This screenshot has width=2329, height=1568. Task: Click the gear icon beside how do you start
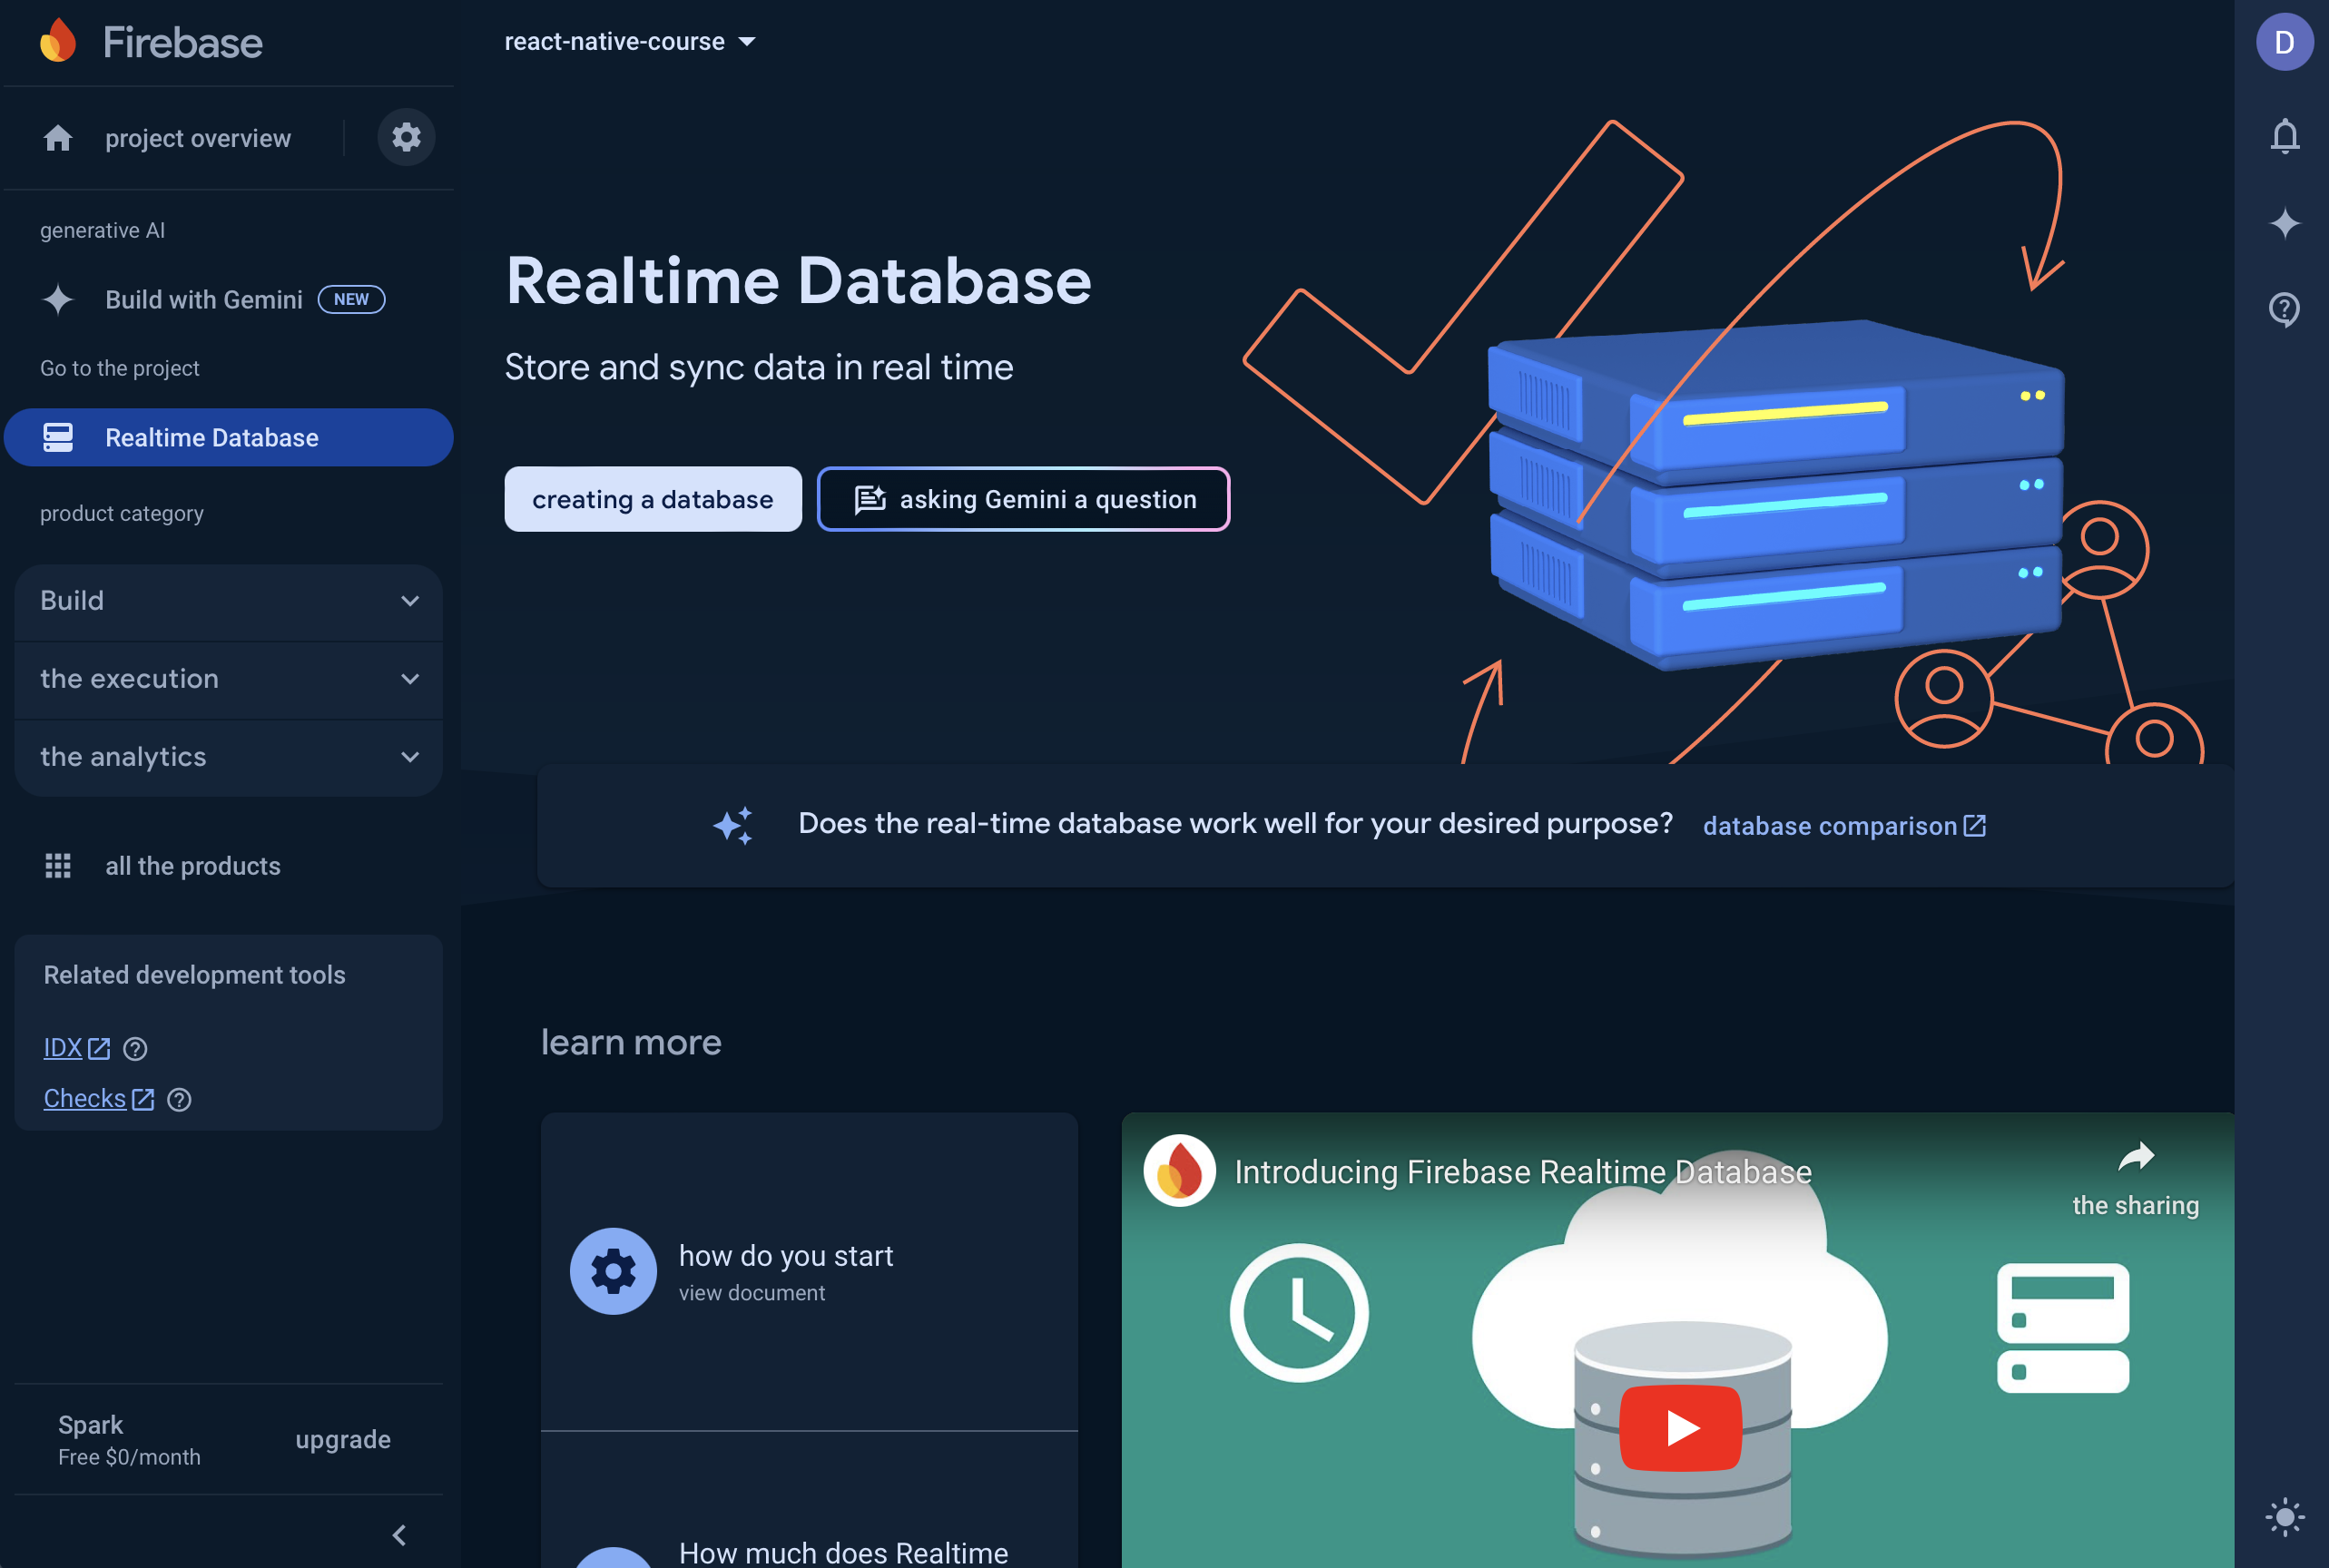pos(613,1271)
